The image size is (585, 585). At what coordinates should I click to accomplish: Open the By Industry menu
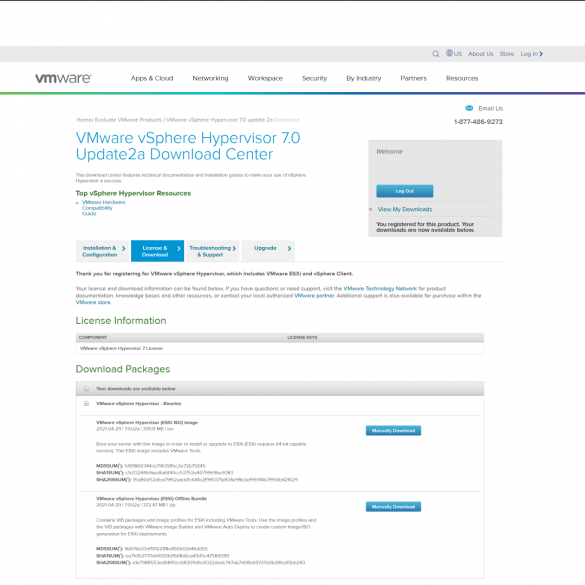[x=363, y=78]
